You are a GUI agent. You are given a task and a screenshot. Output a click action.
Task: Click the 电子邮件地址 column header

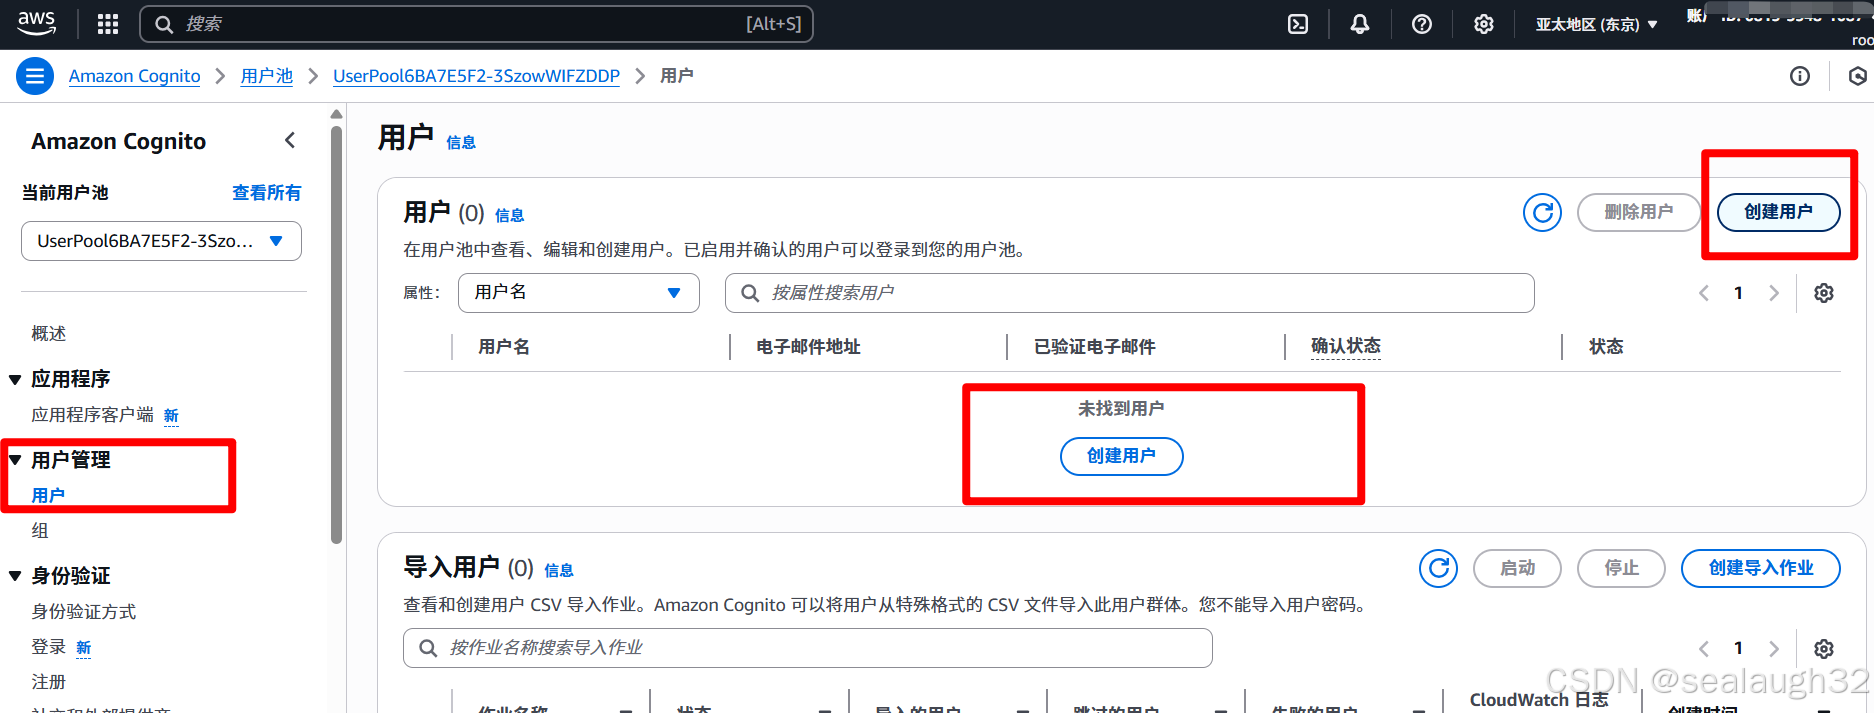click(808, 347)
